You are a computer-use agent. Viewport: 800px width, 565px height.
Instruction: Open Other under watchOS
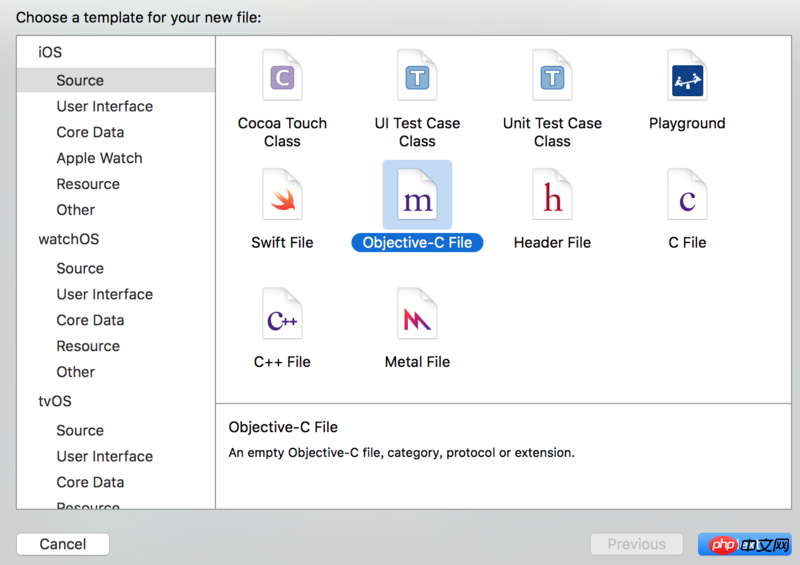(76, 372)
